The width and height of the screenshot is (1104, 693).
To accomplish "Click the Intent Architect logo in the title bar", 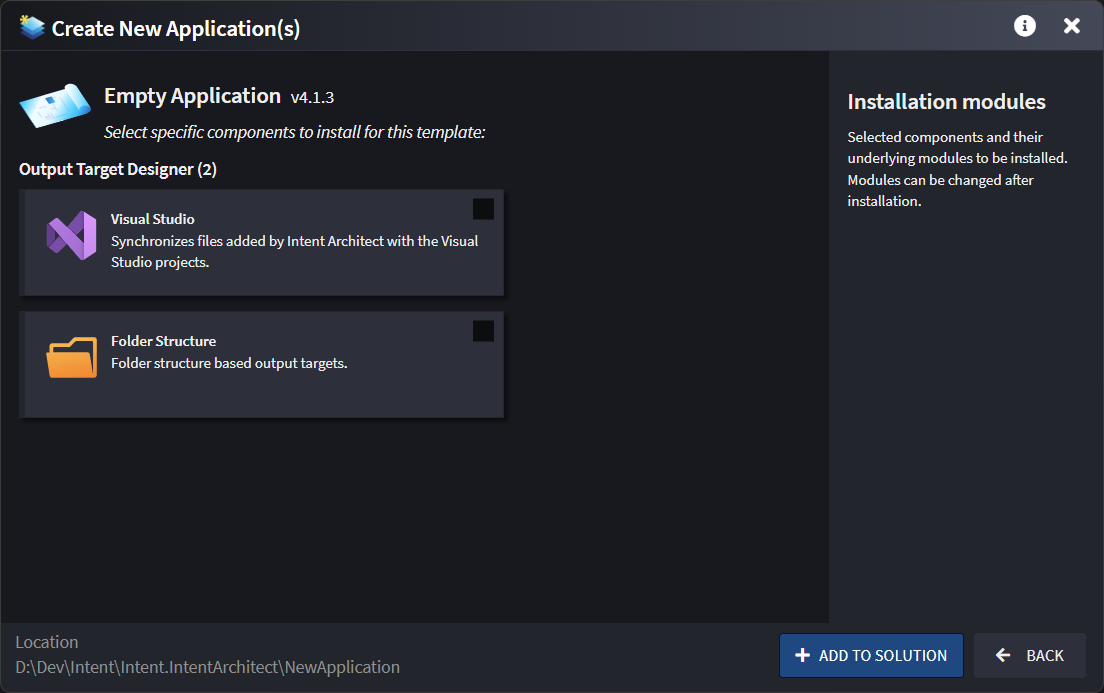I will click(32, 27).
